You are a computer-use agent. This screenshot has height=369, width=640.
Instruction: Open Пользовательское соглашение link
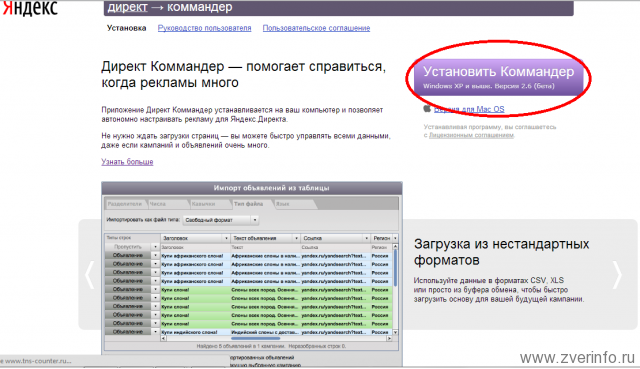(316, 28)
